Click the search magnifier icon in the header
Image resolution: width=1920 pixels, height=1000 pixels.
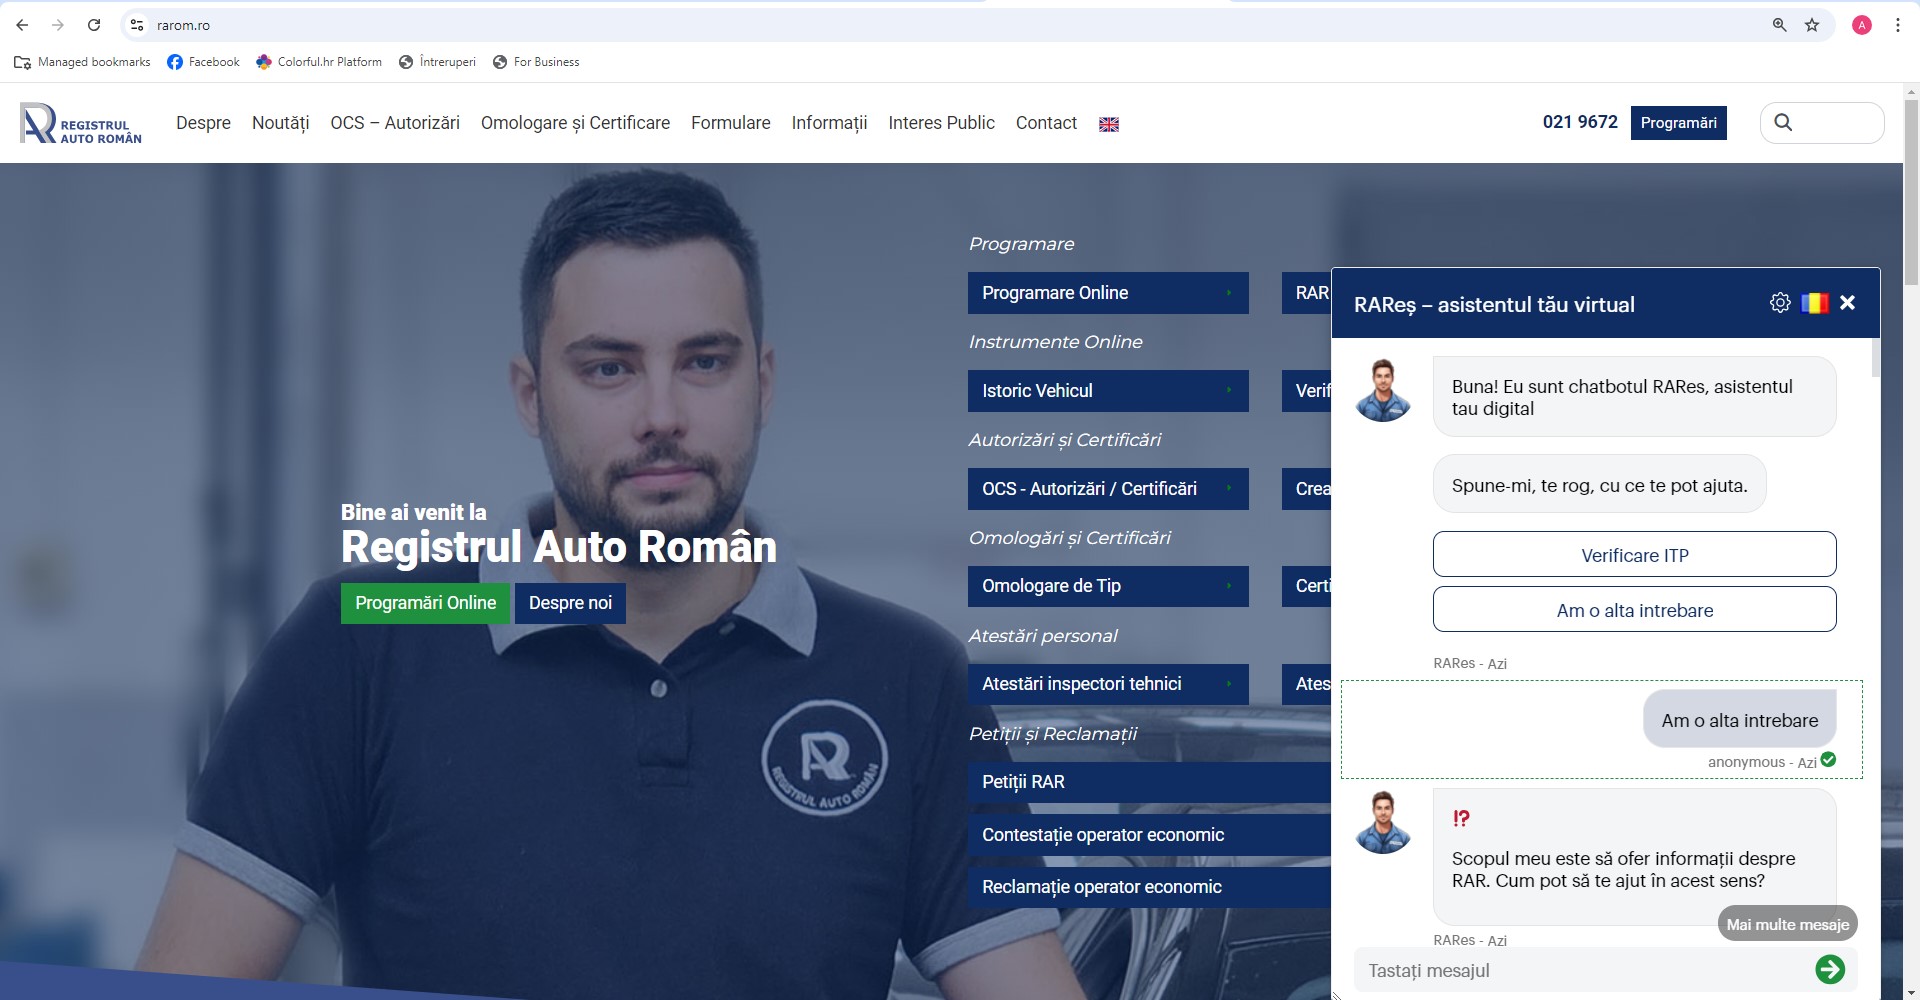1783,122
